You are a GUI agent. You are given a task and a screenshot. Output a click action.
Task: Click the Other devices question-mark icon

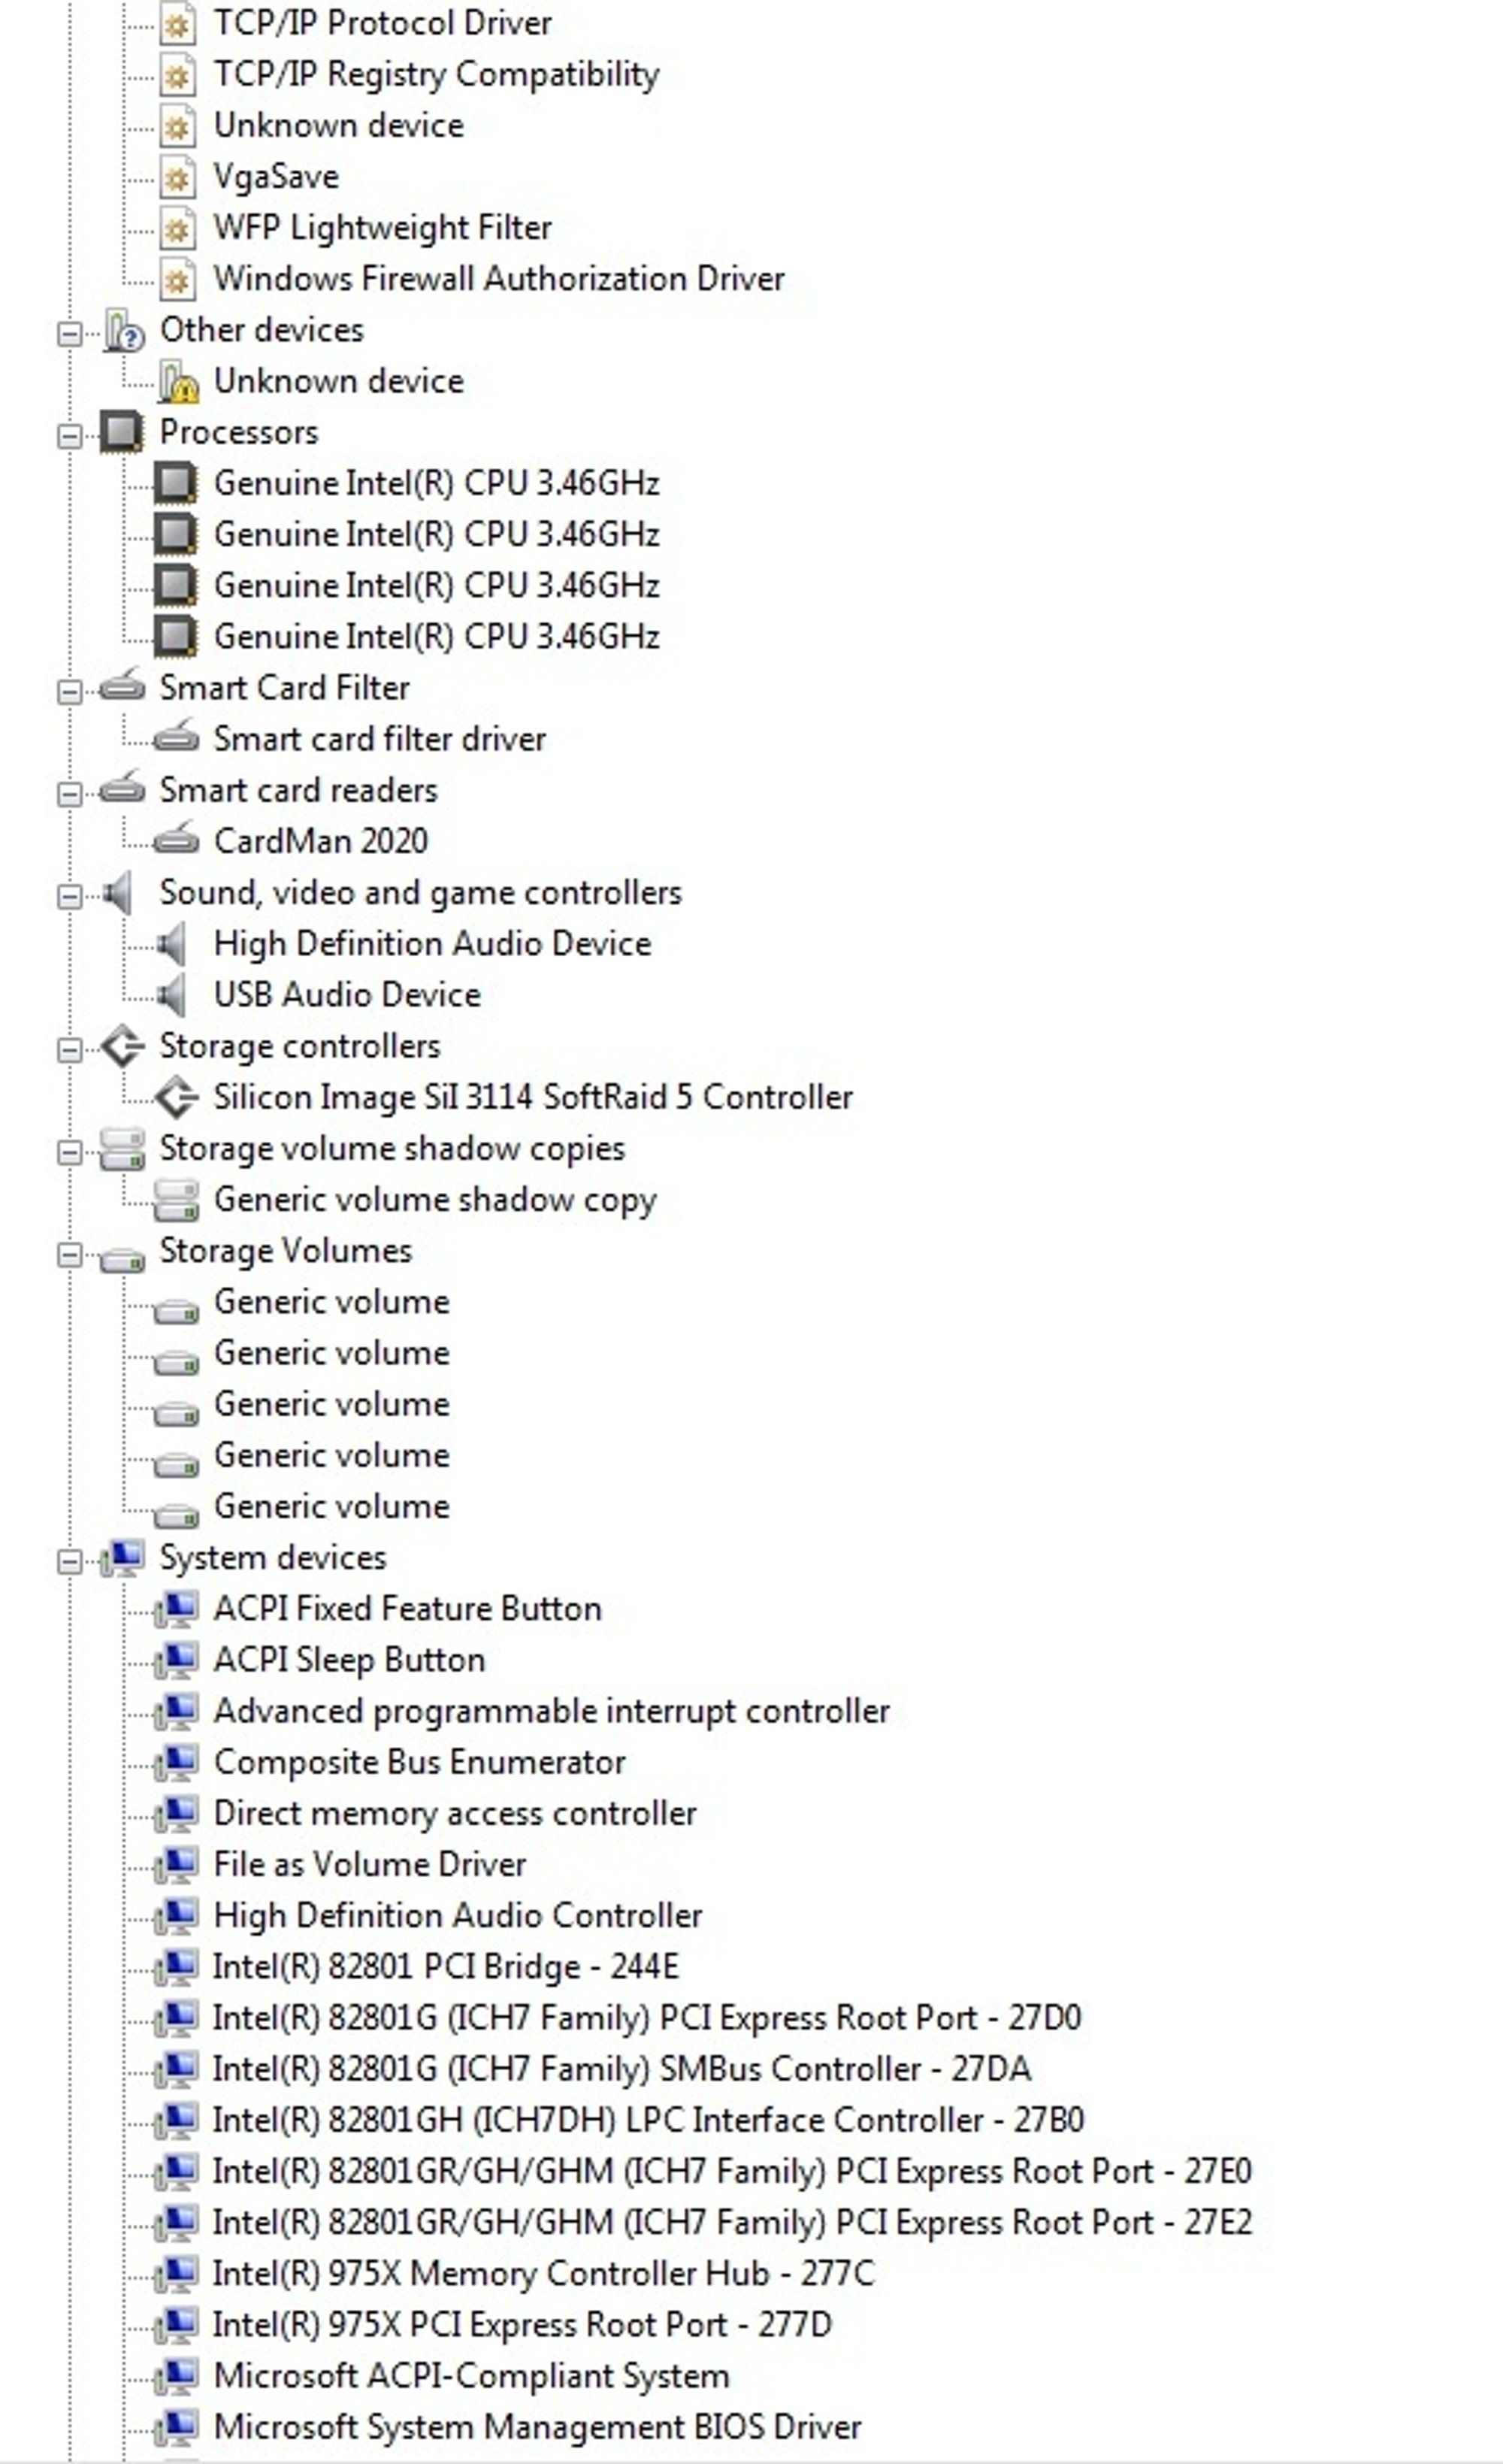123,331
